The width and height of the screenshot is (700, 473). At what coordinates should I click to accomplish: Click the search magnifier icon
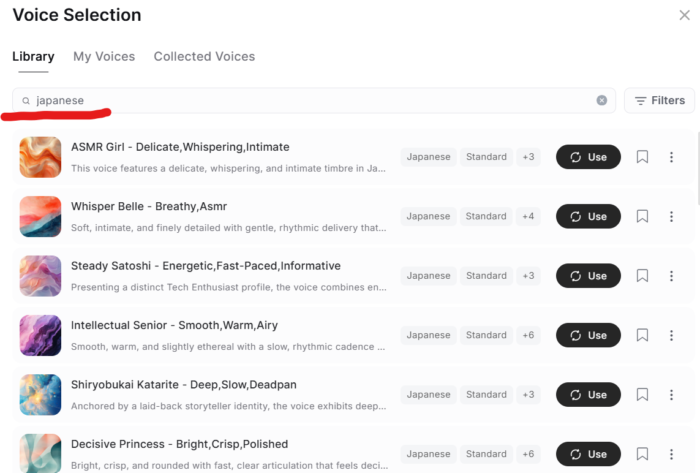coord(26,101)
